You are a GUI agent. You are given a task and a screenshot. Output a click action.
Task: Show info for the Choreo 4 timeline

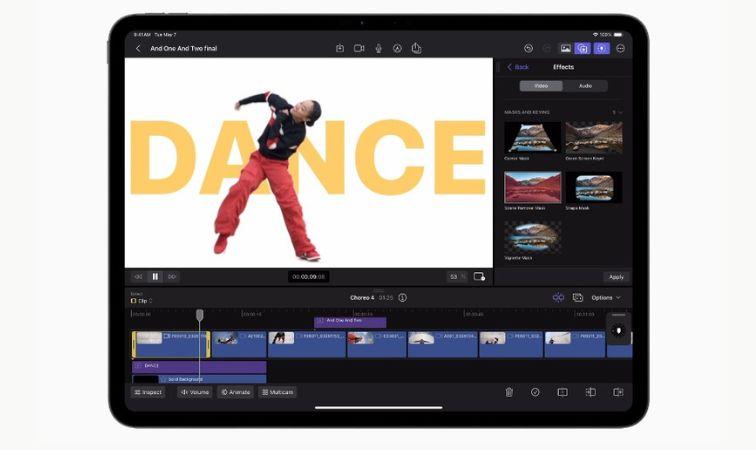[x=403, y=298]
